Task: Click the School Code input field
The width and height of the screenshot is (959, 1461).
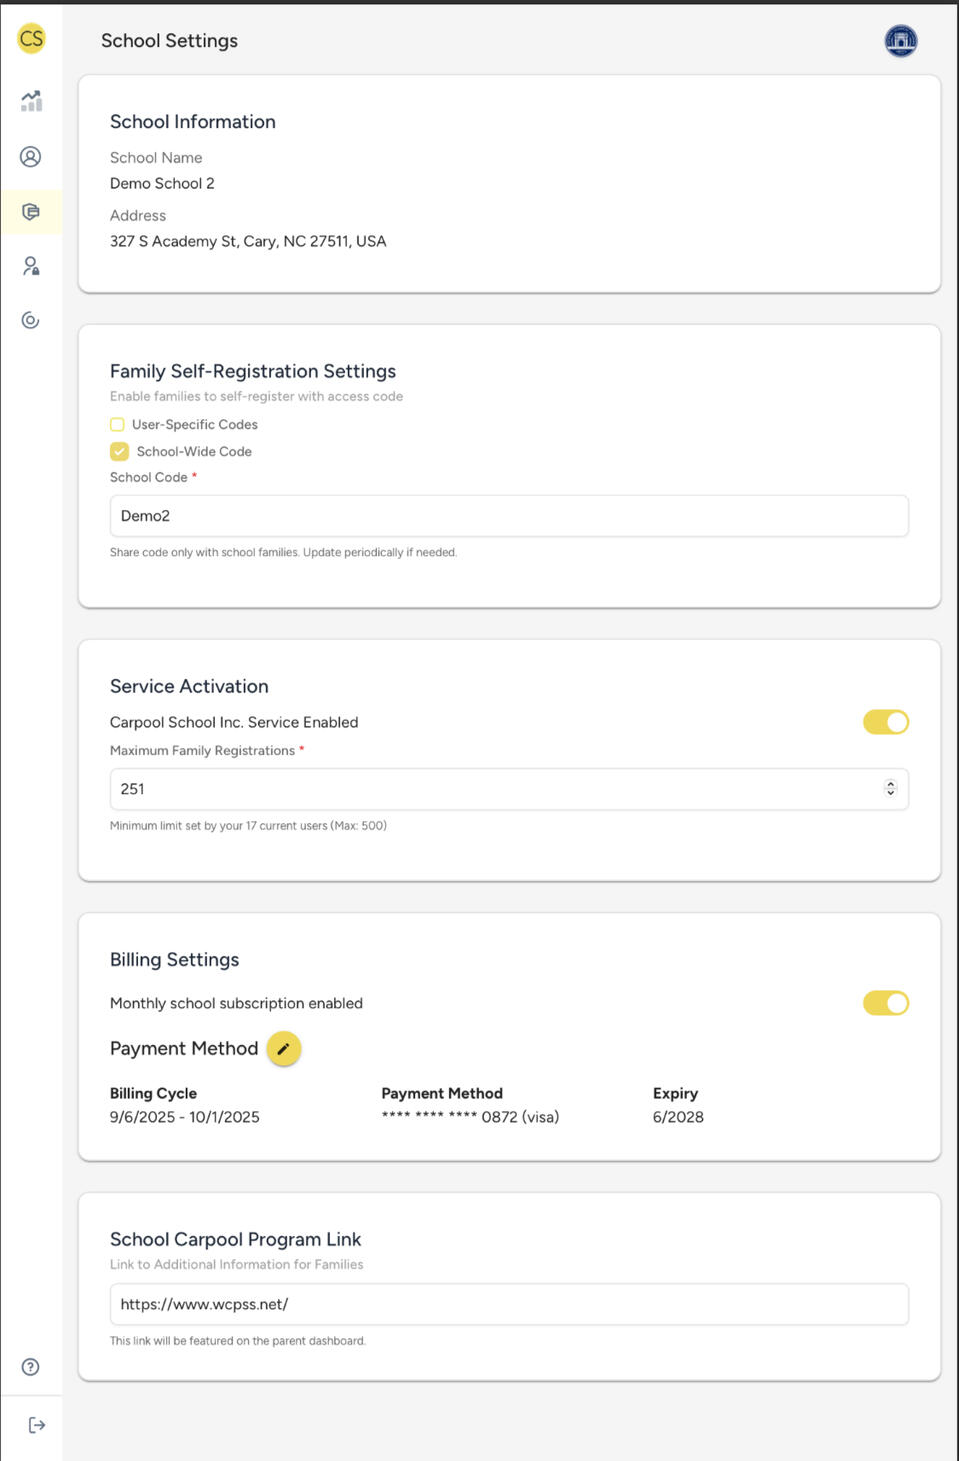Action: pyautogui.click(x=508, y=516)
